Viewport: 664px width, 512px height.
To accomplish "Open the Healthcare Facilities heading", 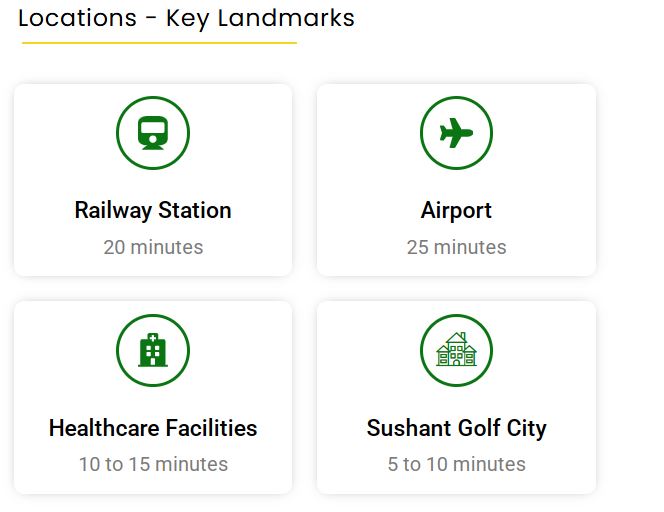I will [153, 428].
